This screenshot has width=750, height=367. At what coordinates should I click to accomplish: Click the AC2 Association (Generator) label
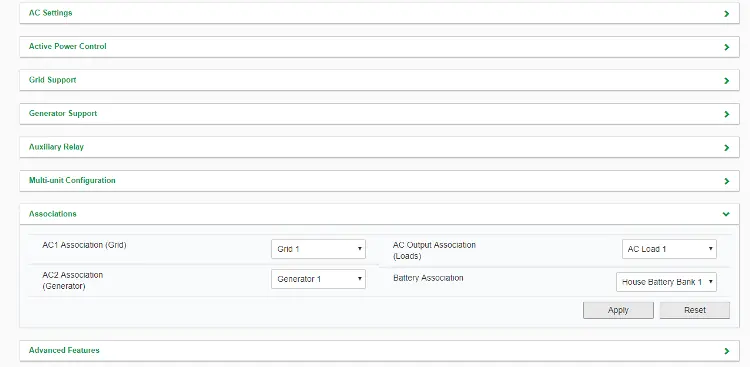(x=72, y=281)
